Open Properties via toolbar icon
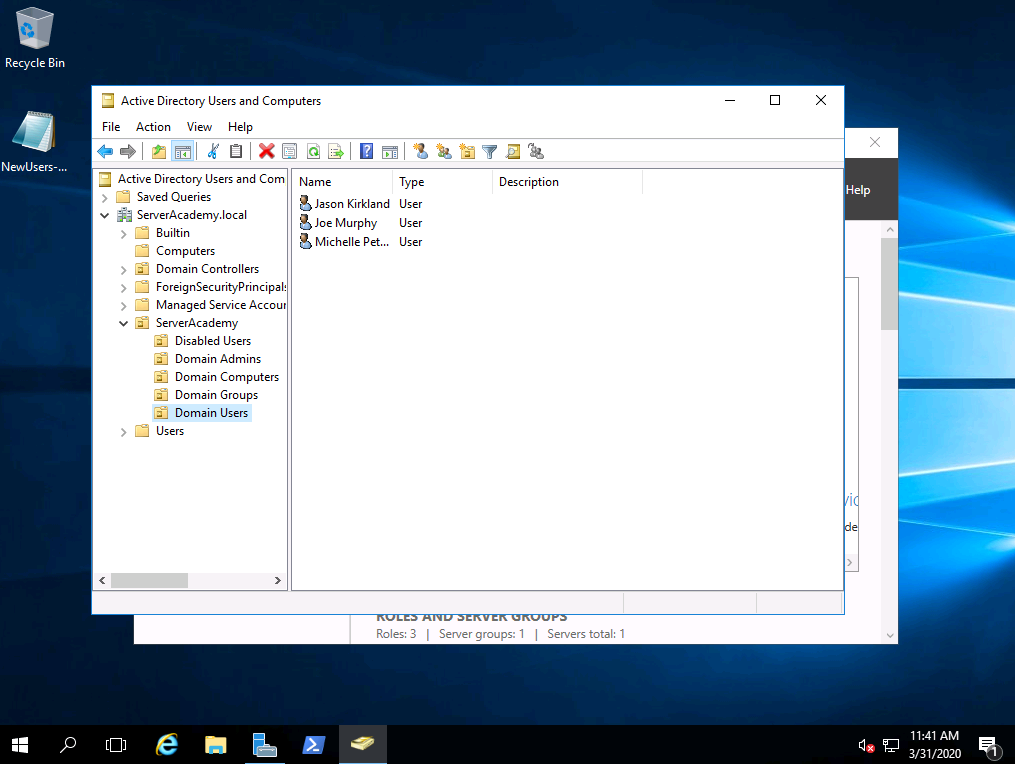 point(289,152)
